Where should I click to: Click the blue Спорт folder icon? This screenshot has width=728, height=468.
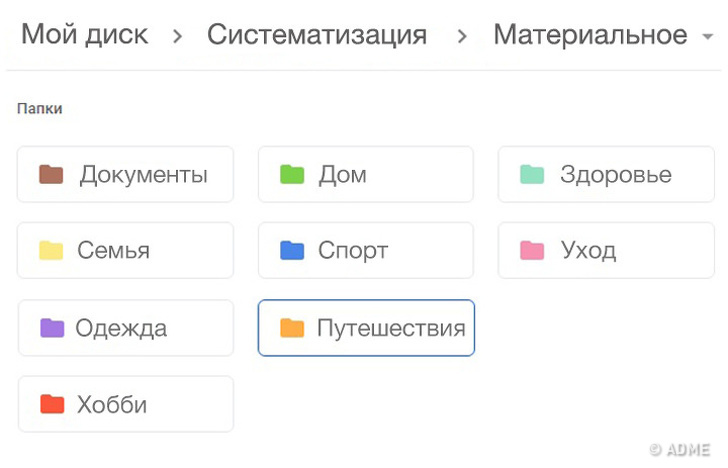pyautogui.click(x=291, y=250)
